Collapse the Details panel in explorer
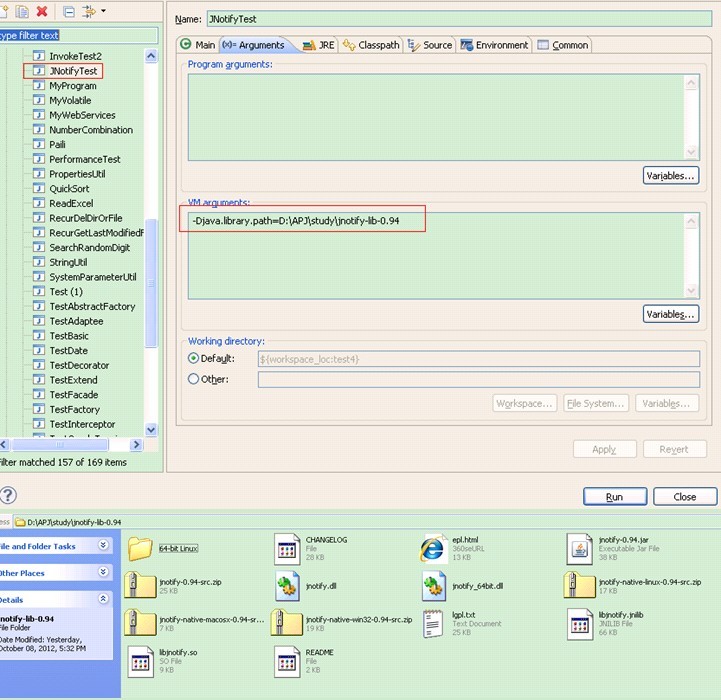The image size is (721, 700). 103,598
